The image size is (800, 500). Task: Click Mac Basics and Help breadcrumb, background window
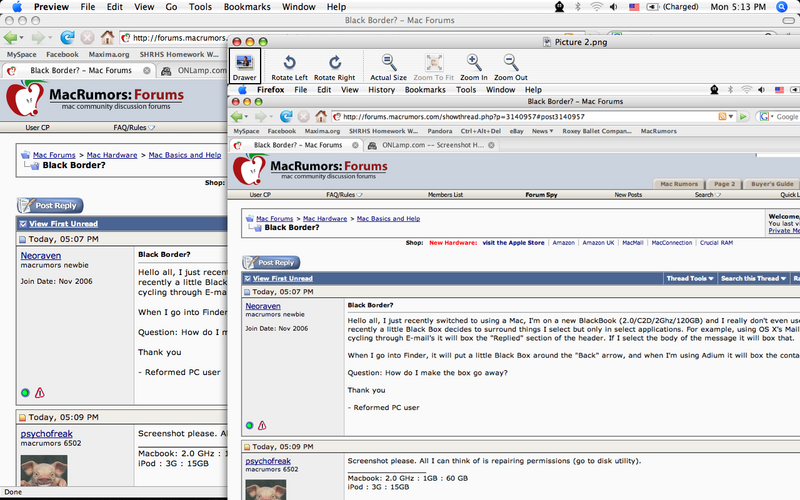(x=185, y=155)
